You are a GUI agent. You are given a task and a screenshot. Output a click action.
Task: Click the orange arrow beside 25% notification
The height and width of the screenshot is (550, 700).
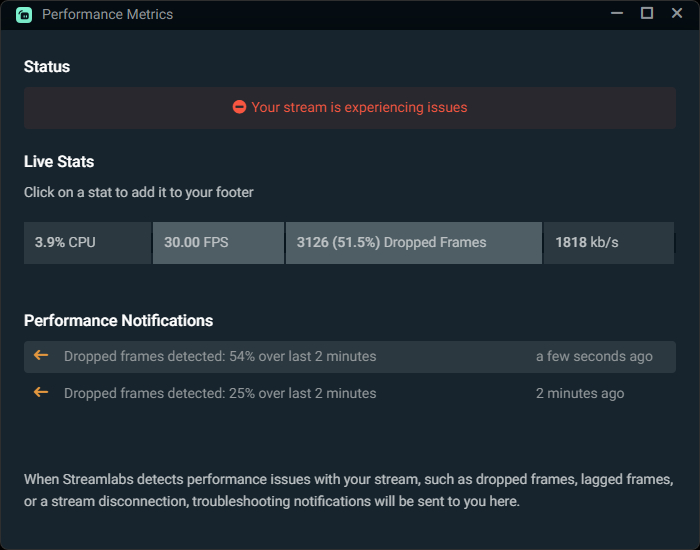click(41, 393)
